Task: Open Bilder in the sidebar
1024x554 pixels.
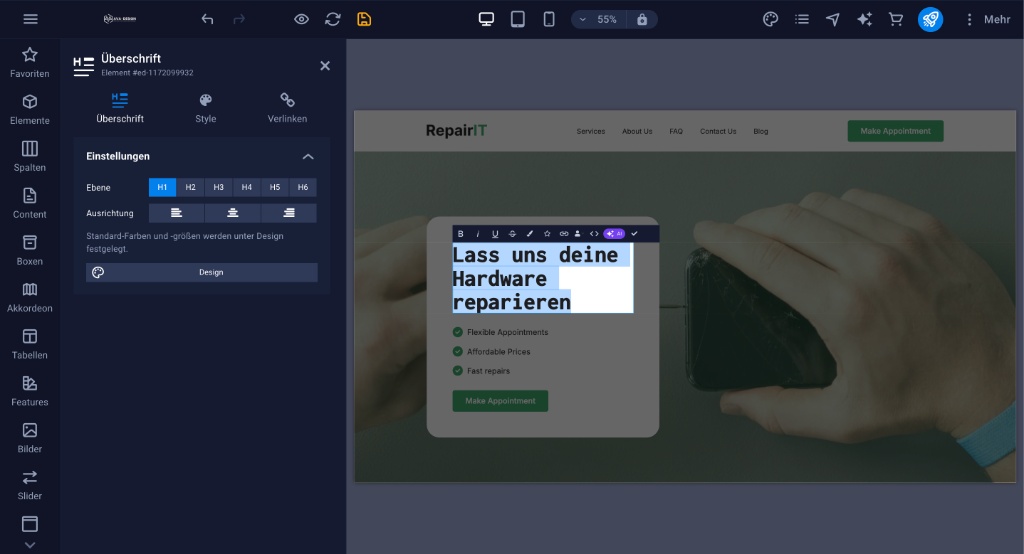Action: (x=29, y=438)
